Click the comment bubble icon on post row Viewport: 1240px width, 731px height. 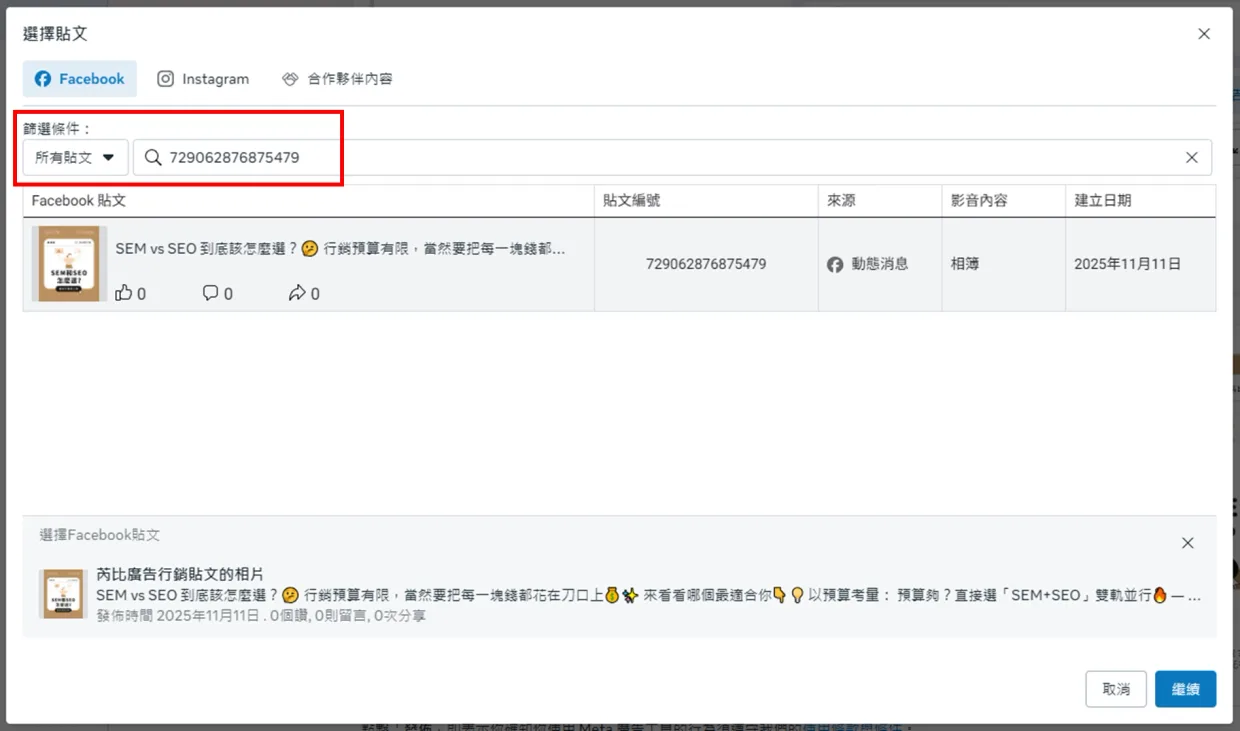(x=210, y=293)
